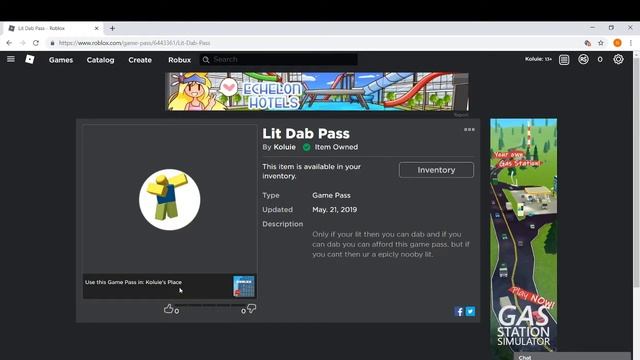
Task: Open the Games menu item
Action: pos(61,60)
